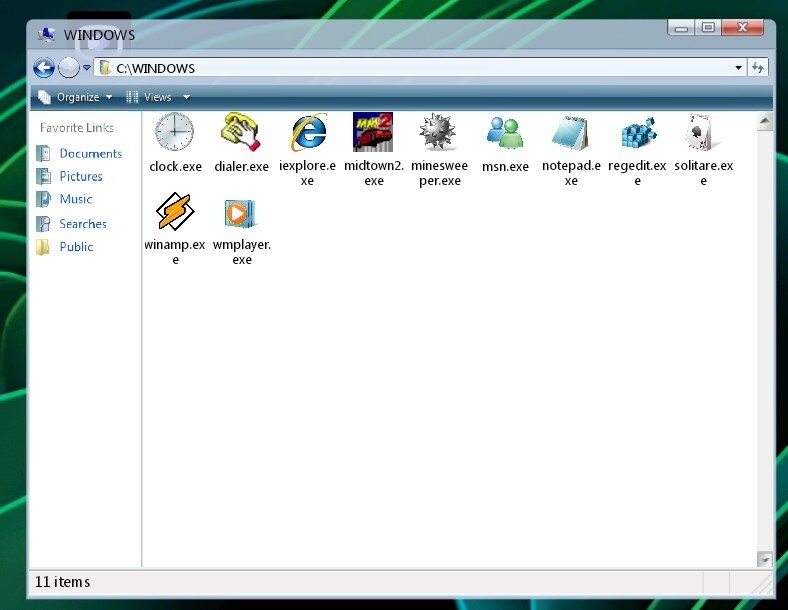Open the Music link
The width and height of the screenshot is (788, 610).
76,199
